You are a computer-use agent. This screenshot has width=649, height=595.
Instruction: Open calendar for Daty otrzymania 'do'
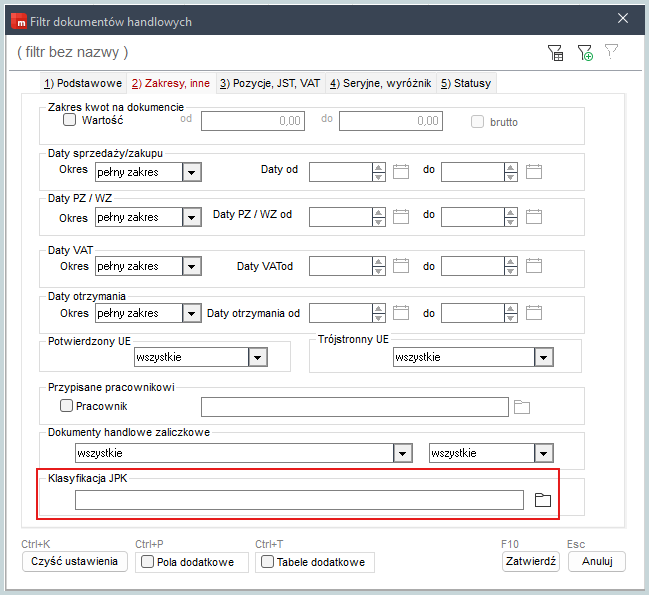pos(534,313)
